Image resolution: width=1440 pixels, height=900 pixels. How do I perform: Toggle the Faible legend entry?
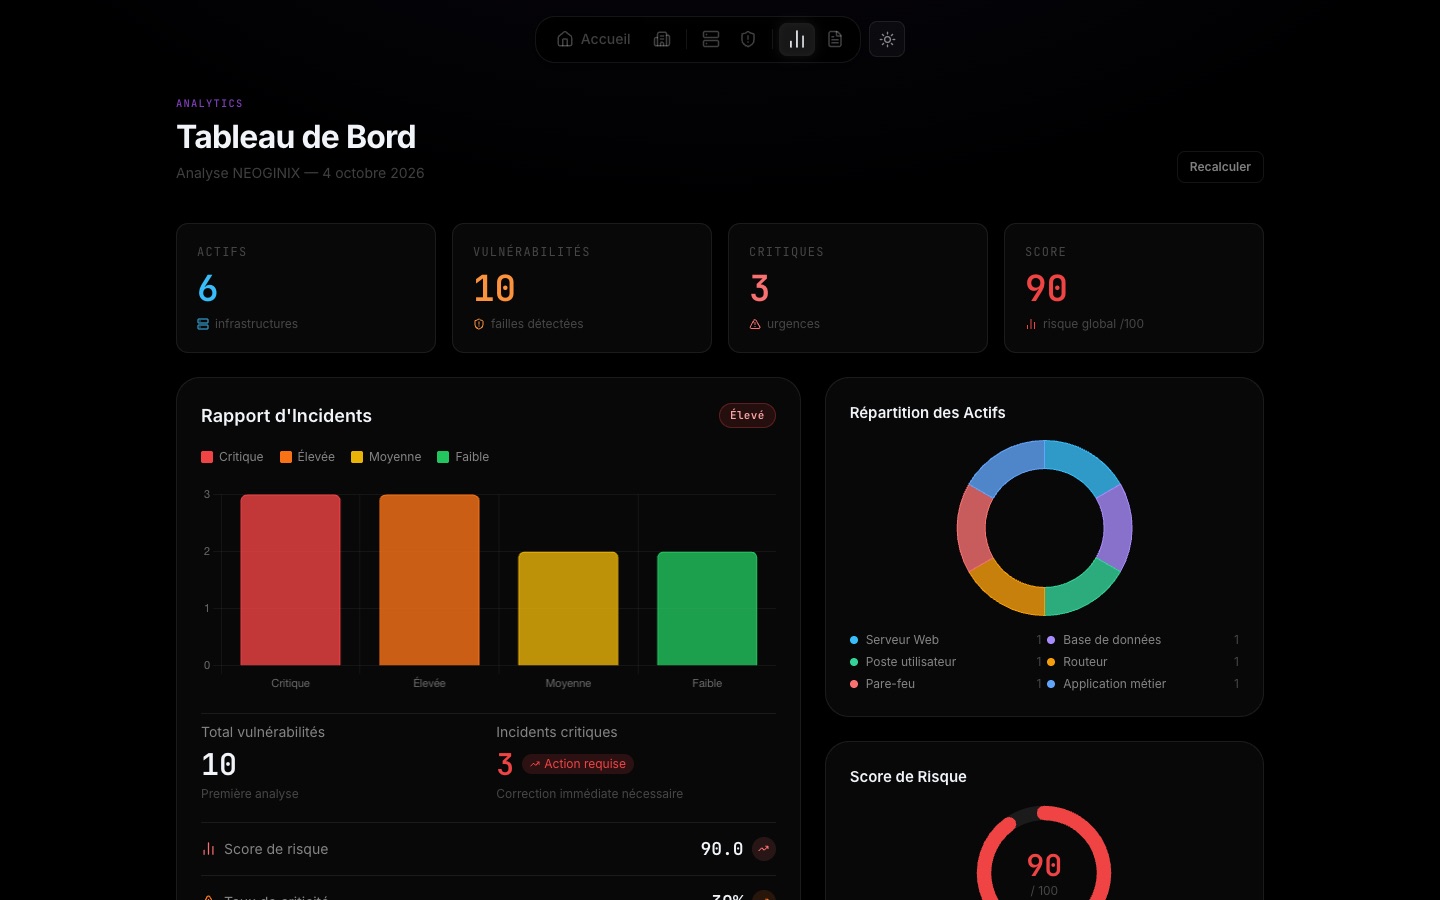(x=463, y=457)
